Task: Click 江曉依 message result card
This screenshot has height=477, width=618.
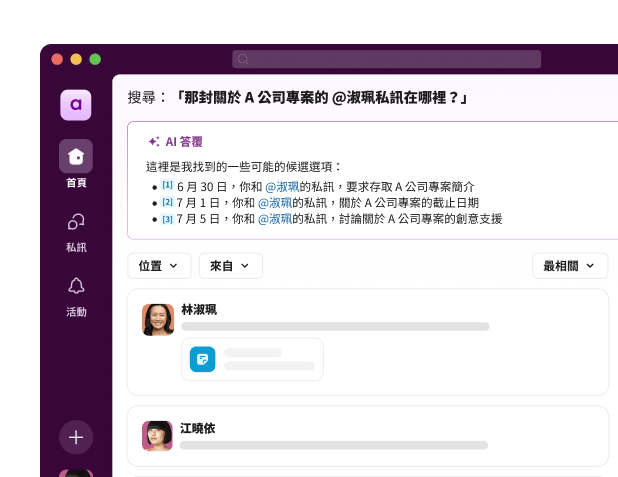Action: click(x=368, y=436)
